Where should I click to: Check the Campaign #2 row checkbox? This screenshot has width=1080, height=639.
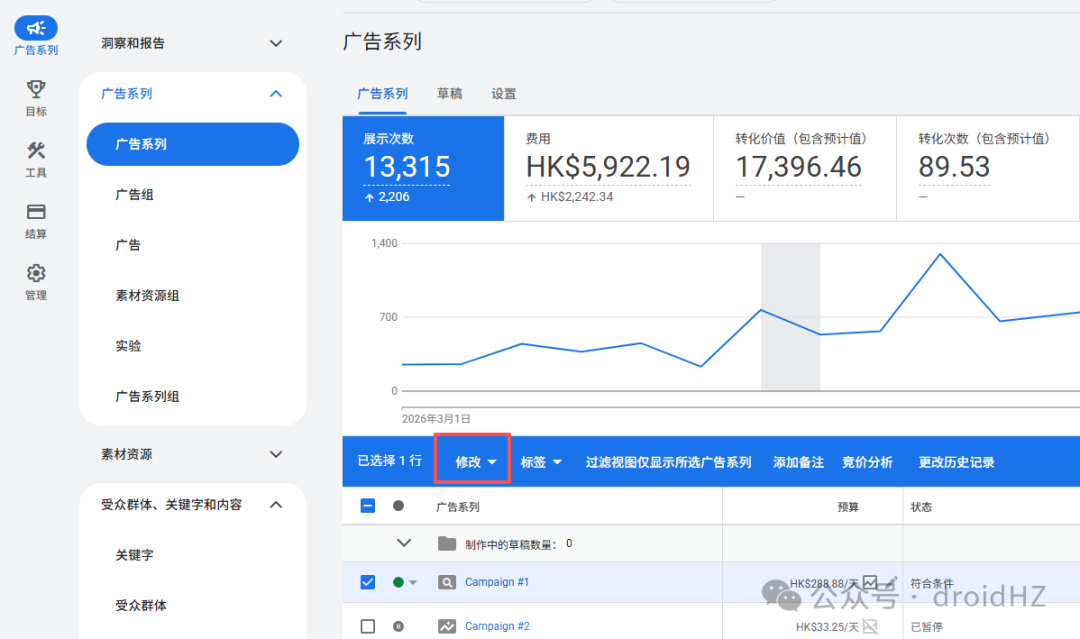click(368, 627)
